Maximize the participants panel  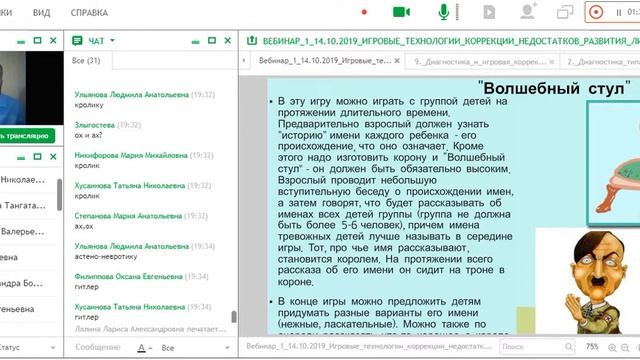(x=37, y=156)
